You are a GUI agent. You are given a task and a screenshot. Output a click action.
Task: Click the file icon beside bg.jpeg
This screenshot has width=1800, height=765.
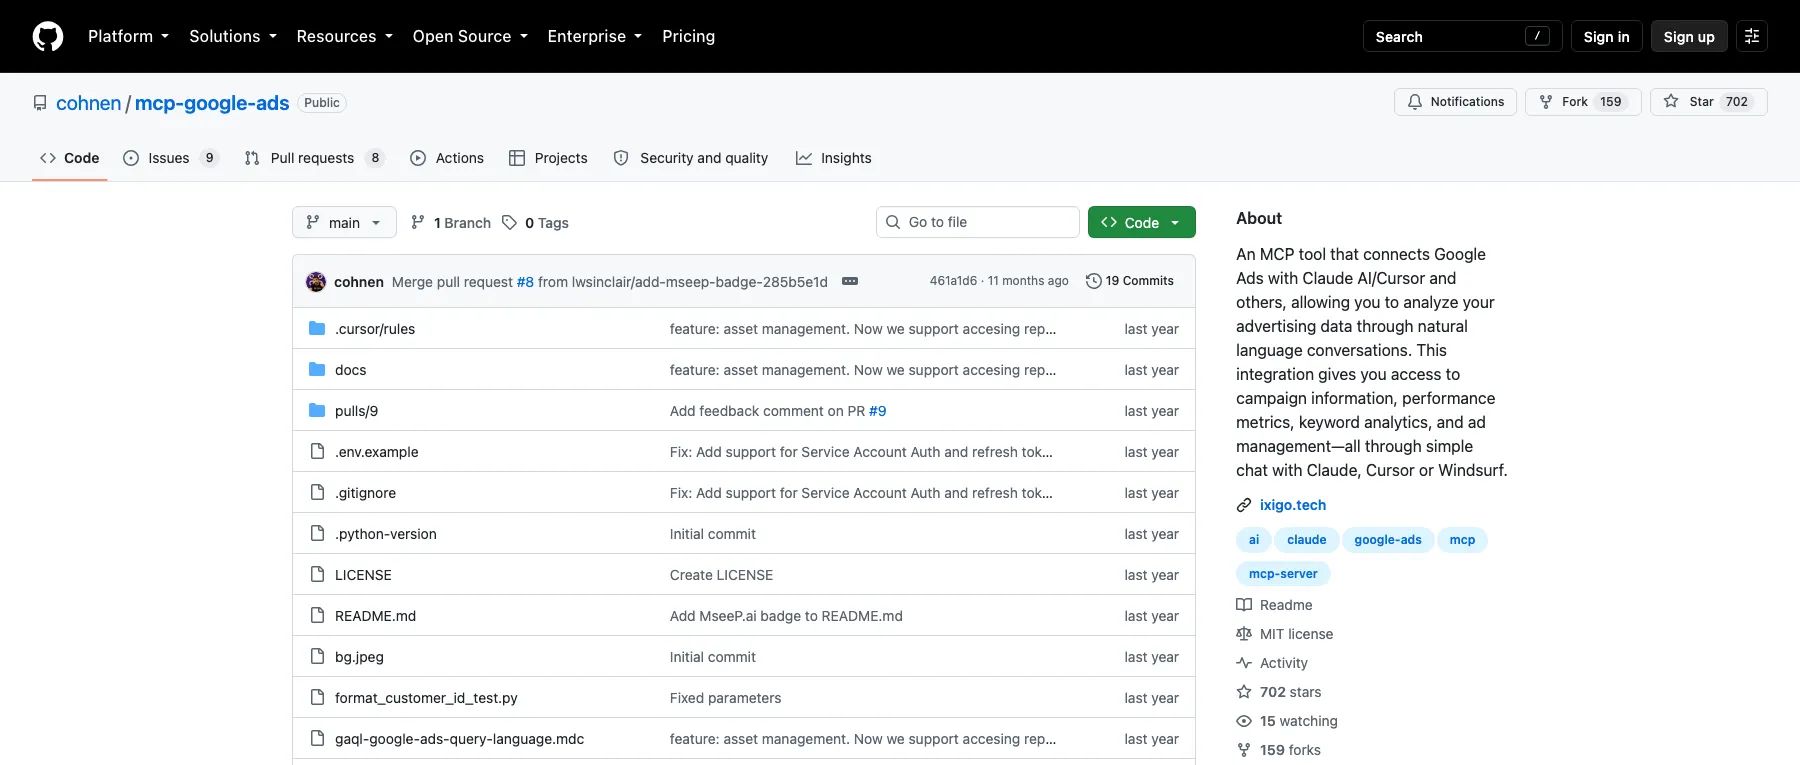[x=317, y=656]
